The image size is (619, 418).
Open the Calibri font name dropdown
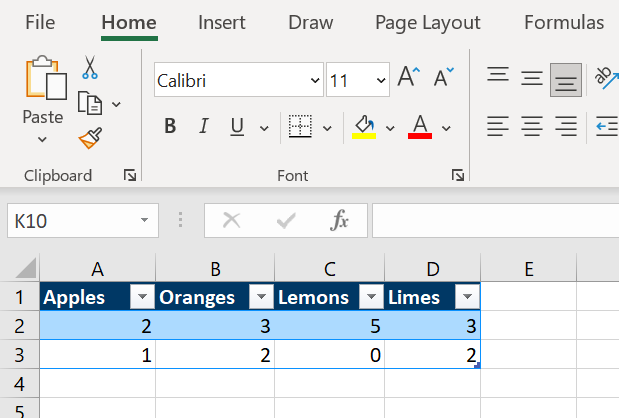(315, 81)
